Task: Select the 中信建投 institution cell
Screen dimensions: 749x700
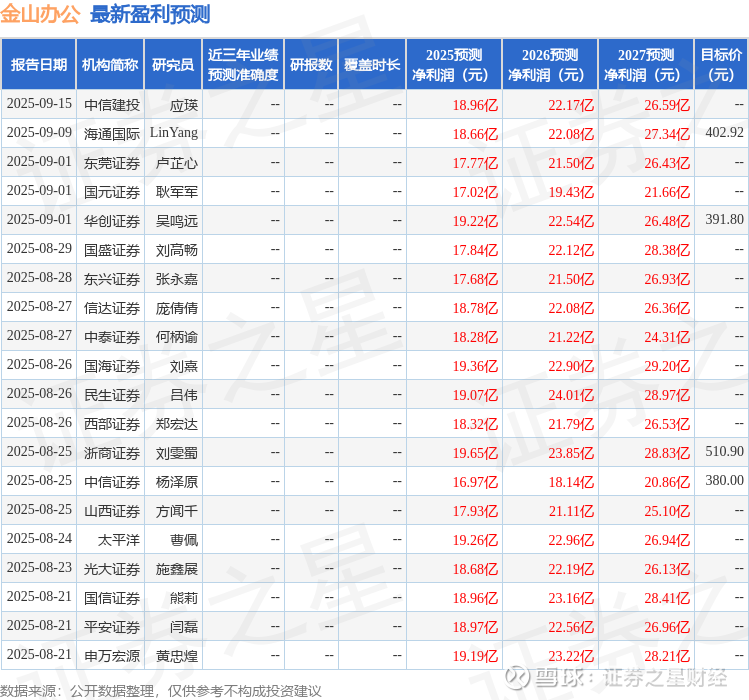Action: [x=110, y=105]
